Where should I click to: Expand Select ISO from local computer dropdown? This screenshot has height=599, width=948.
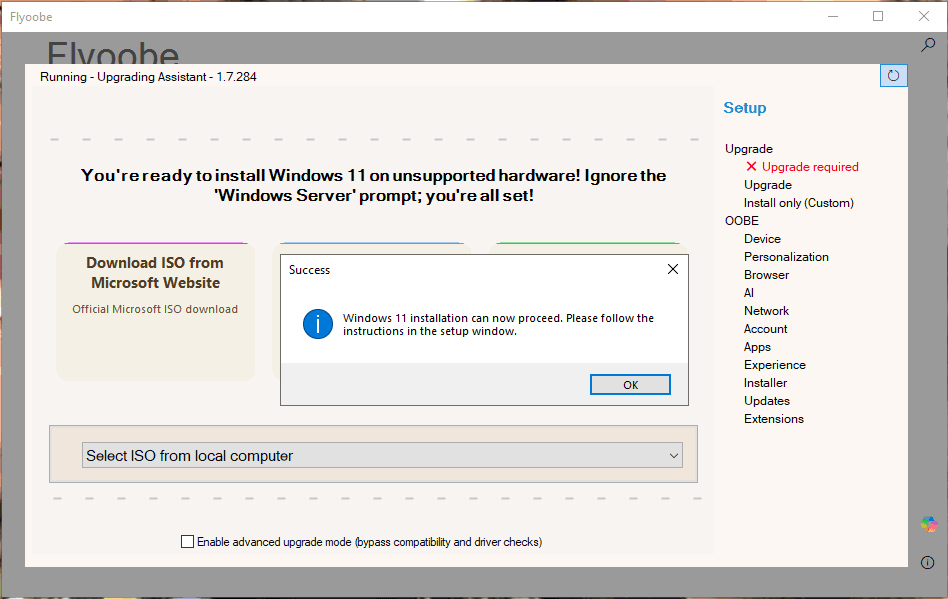click(x=382, y=455)
